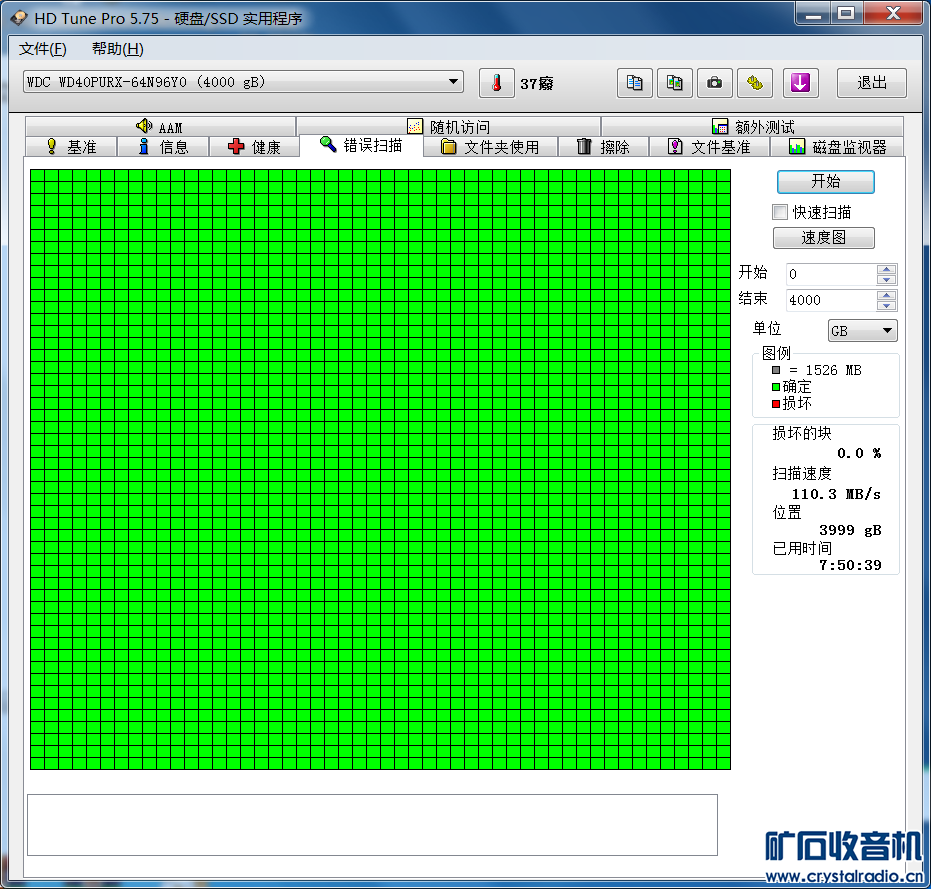Click the gray legend block-size swatch

pyautogui.click(x=775, y=370)
